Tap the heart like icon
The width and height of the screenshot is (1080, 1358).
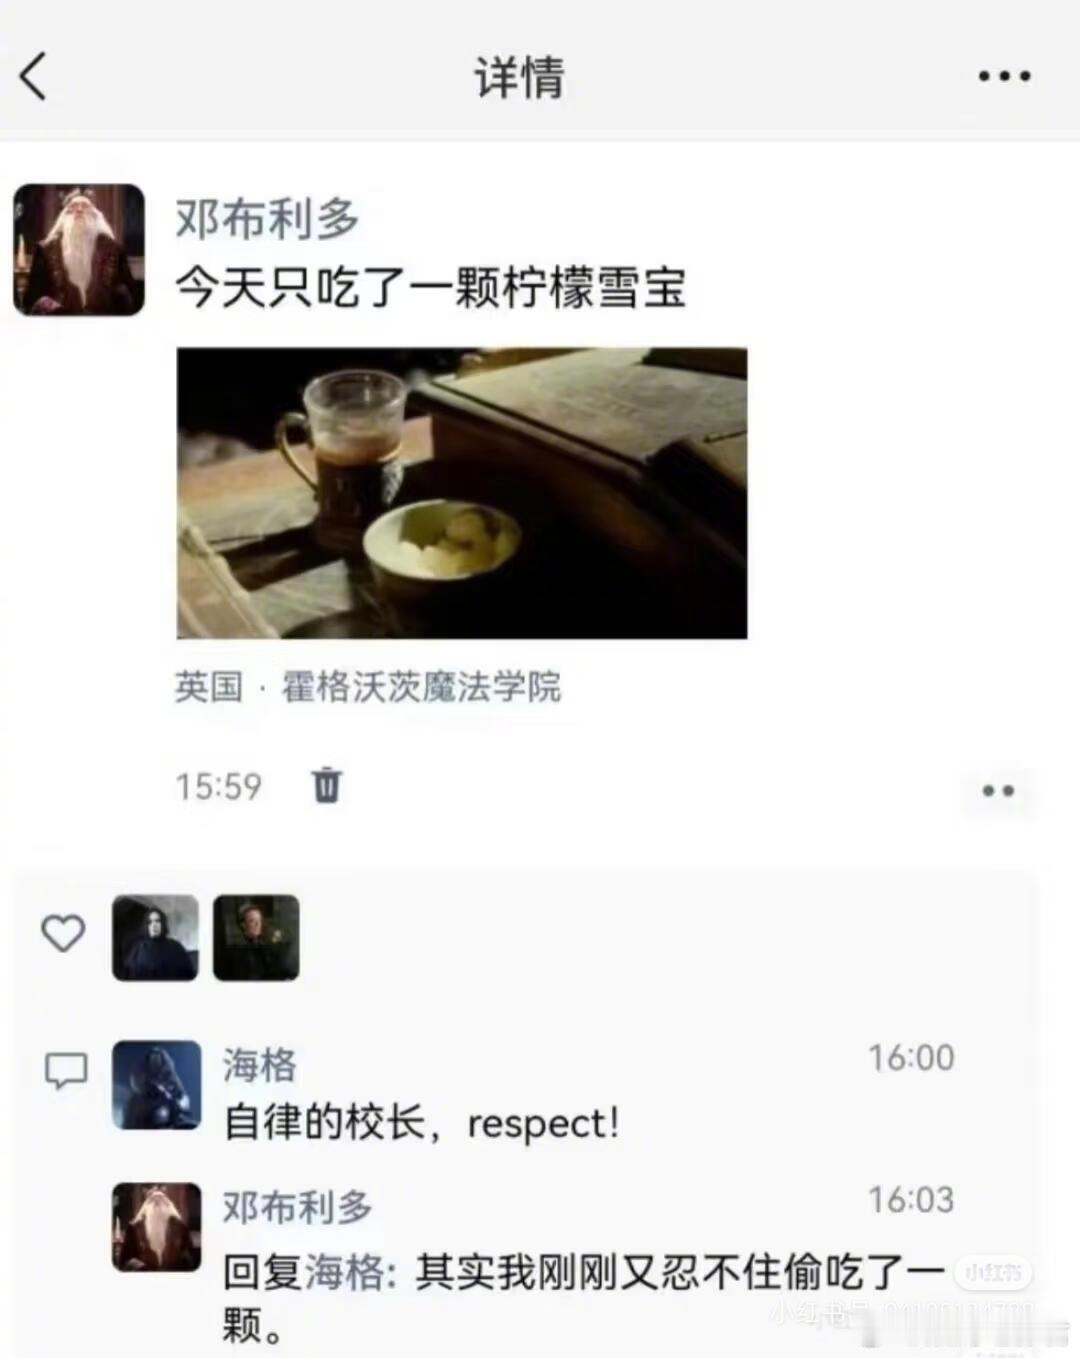pos(63,933)
